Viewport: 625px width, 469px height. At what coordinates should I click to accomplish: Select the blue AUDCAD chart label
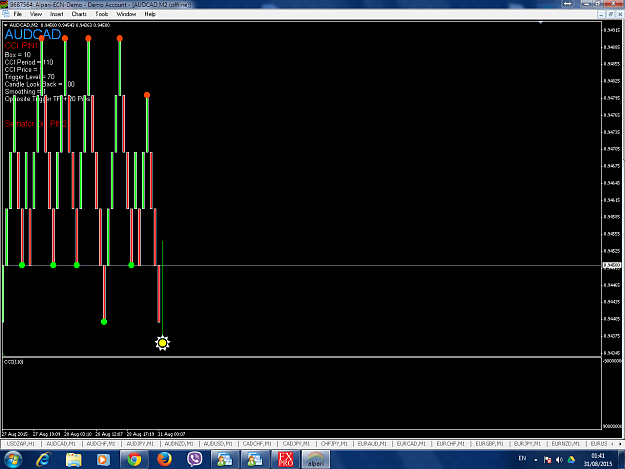(33, 34)
